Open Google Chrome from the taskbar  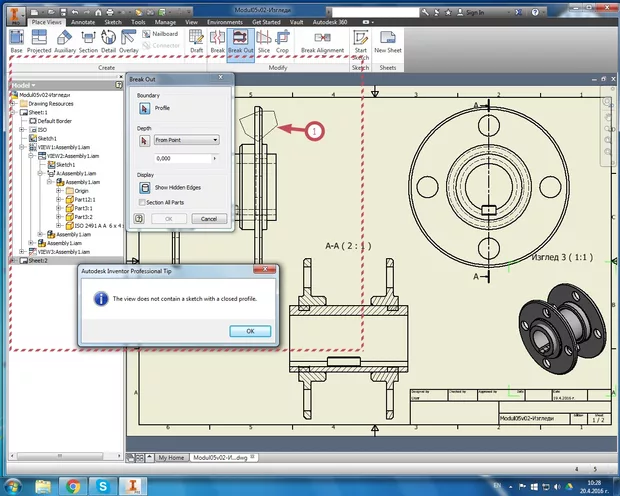point(72,485)
